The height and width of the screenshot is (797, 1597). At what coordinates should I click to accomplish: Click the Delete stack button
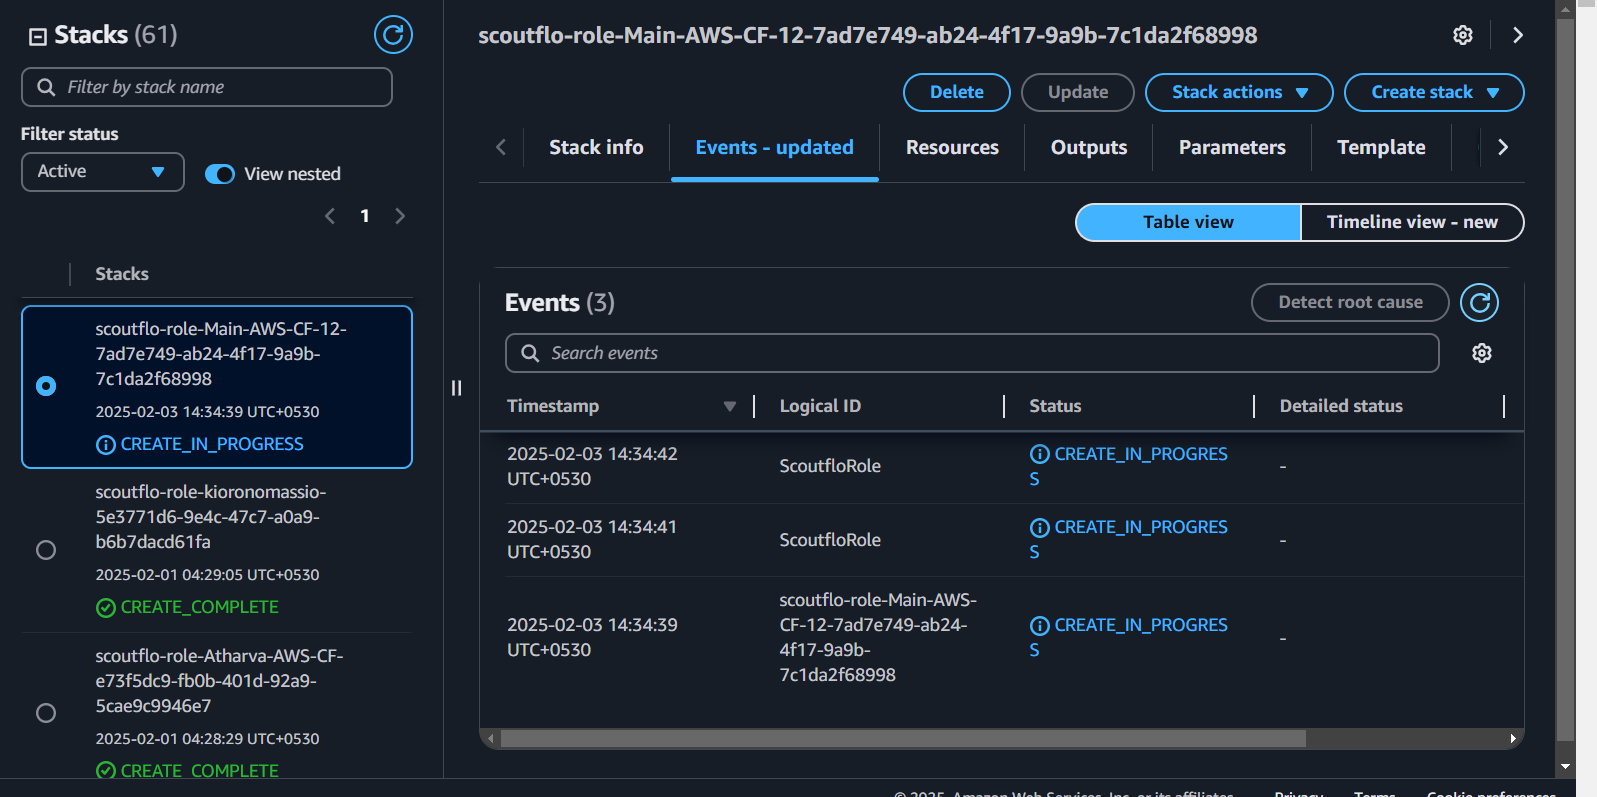[x=956, y=92]
